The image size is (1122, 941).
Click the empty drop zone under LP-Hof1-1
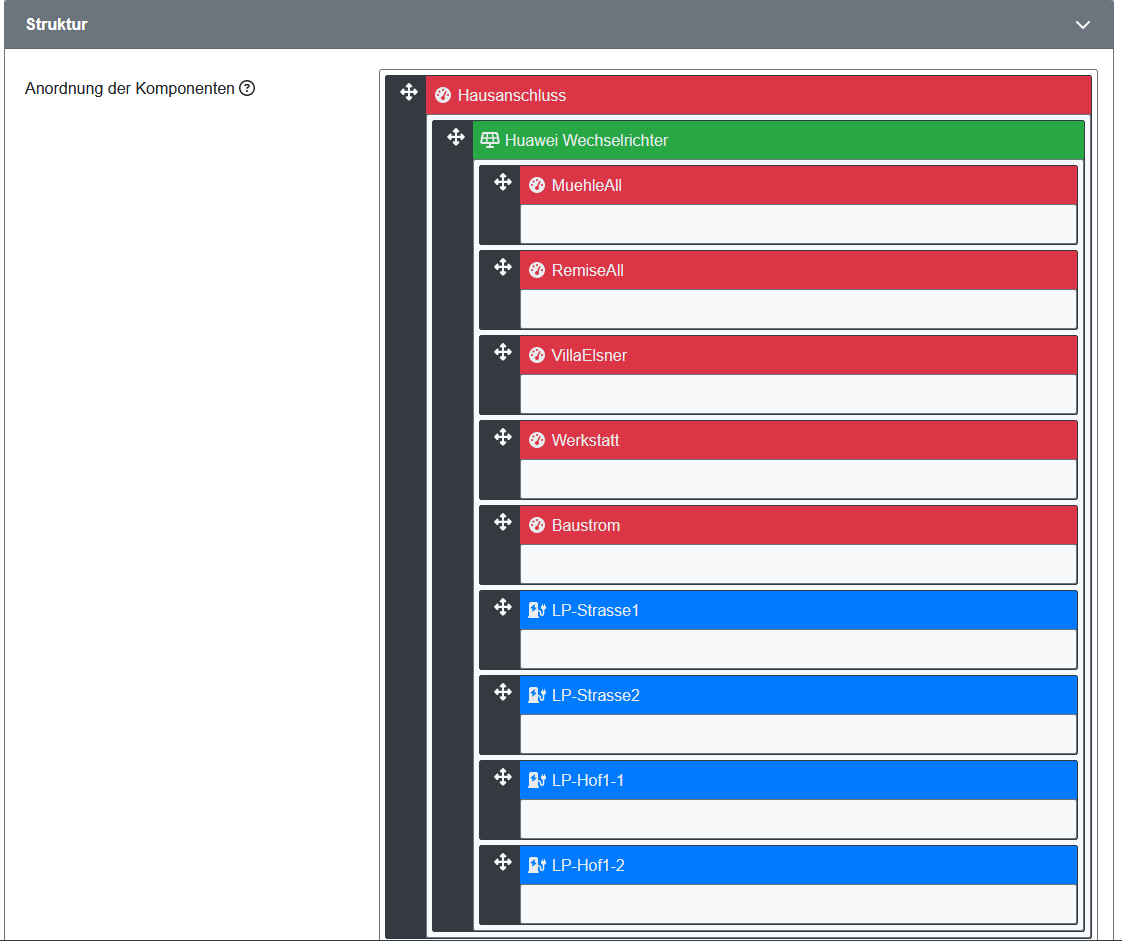pyautogui.click(x=798, y=819)
